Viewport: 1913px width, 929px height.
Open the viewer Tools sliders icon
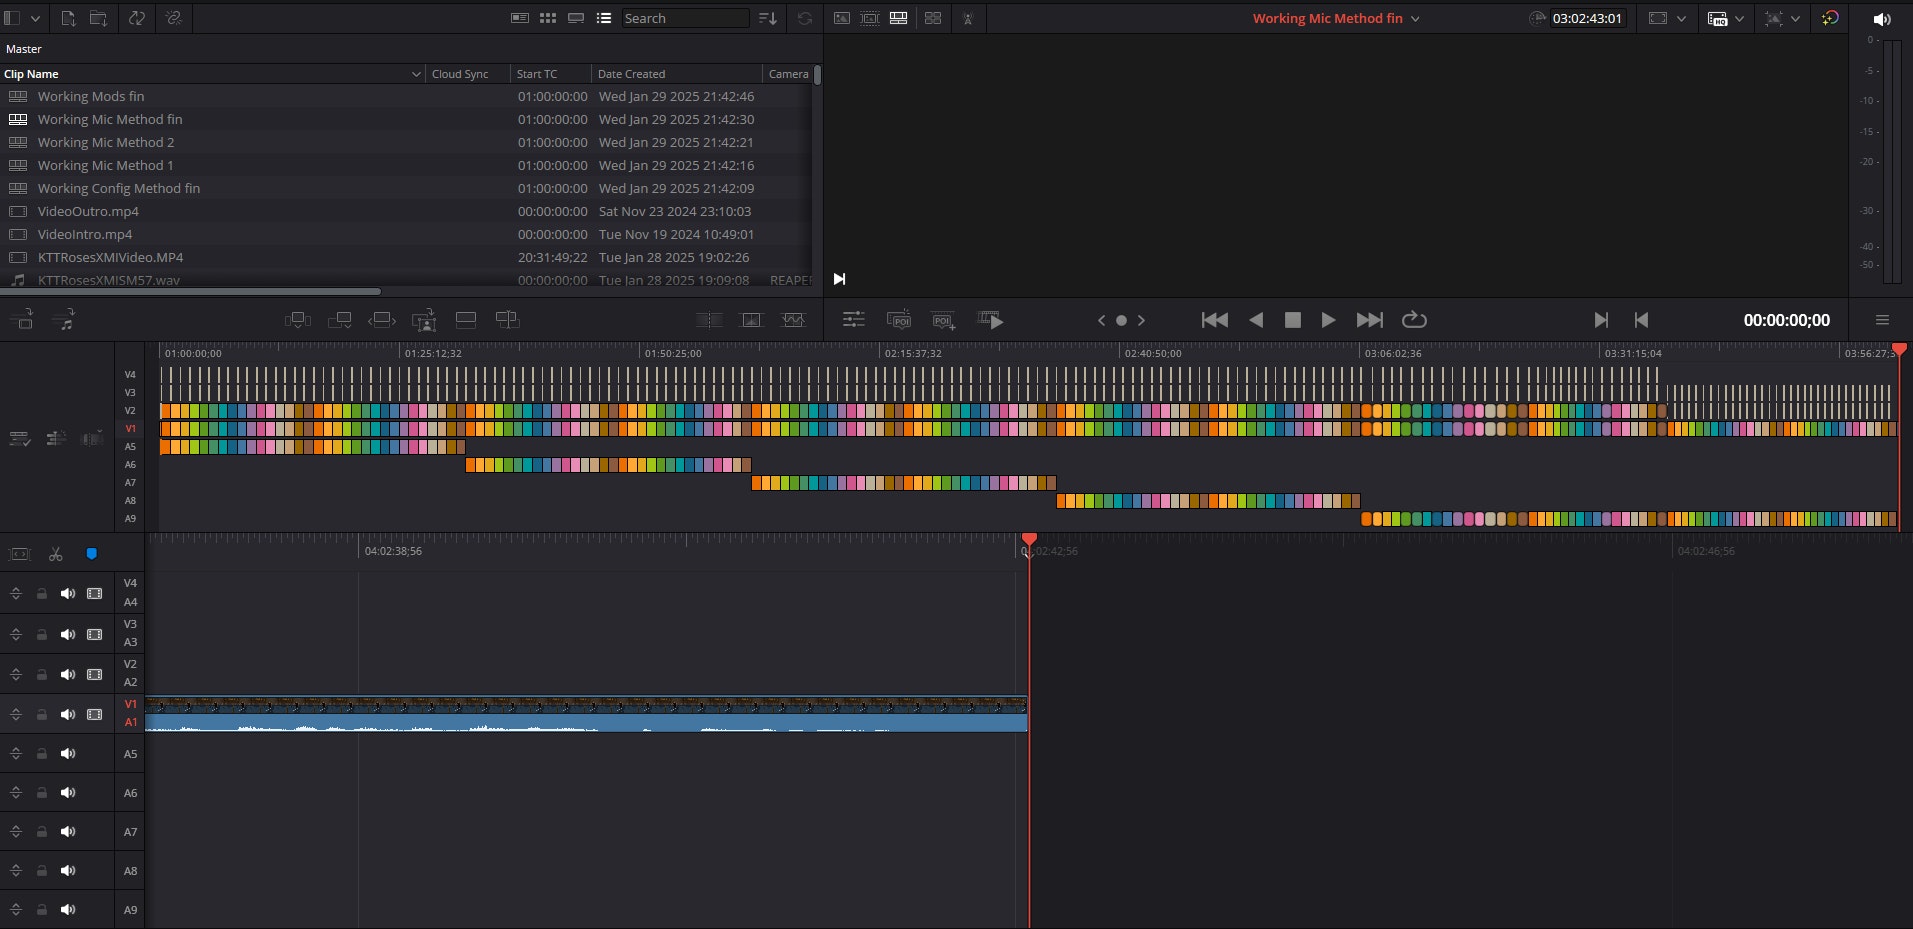[x=853, y=320]
